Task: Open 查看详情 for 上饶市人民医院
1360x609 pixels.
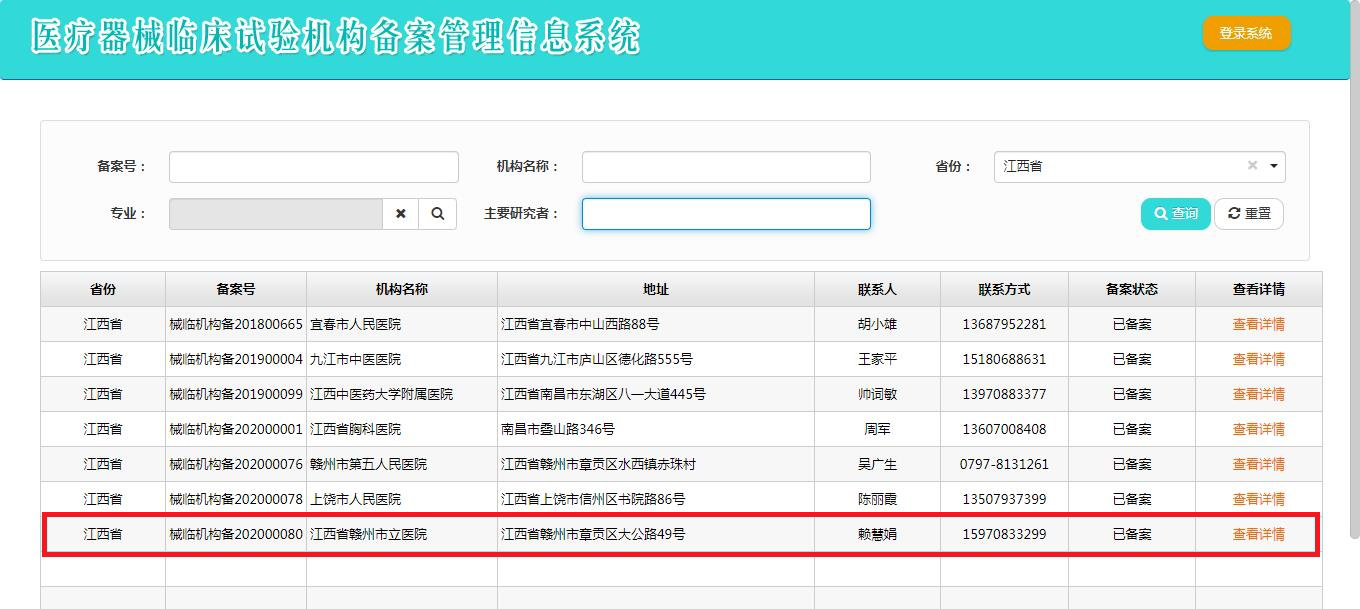Action: [1258, 499]
